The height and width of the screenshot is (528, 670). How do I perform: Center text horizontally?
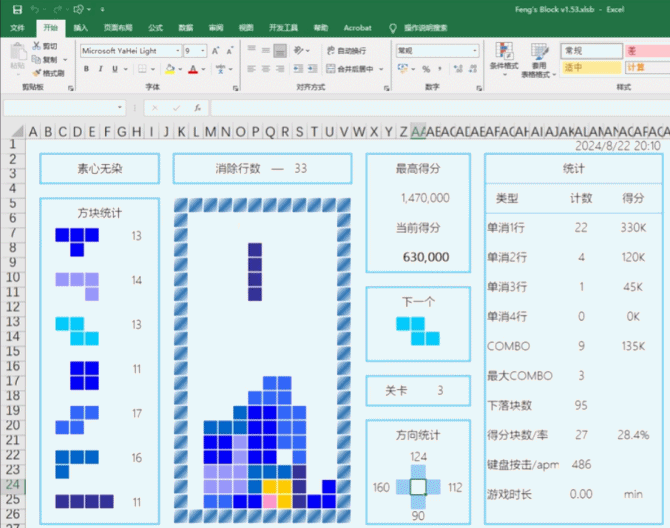[266, 69]
